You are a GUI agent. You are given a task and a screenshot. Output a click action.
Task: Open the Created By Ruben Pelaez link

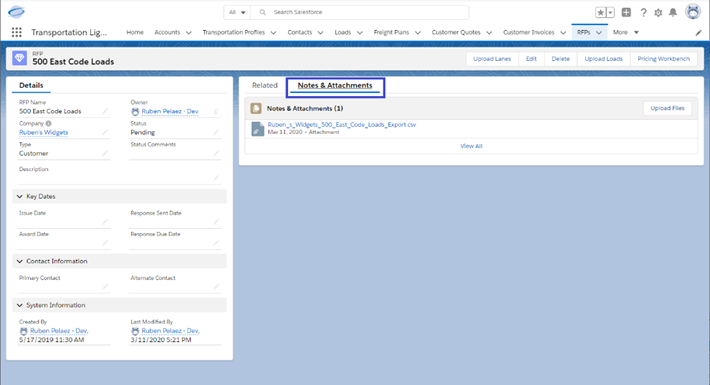pyautogui.click(x=59, y=331)
